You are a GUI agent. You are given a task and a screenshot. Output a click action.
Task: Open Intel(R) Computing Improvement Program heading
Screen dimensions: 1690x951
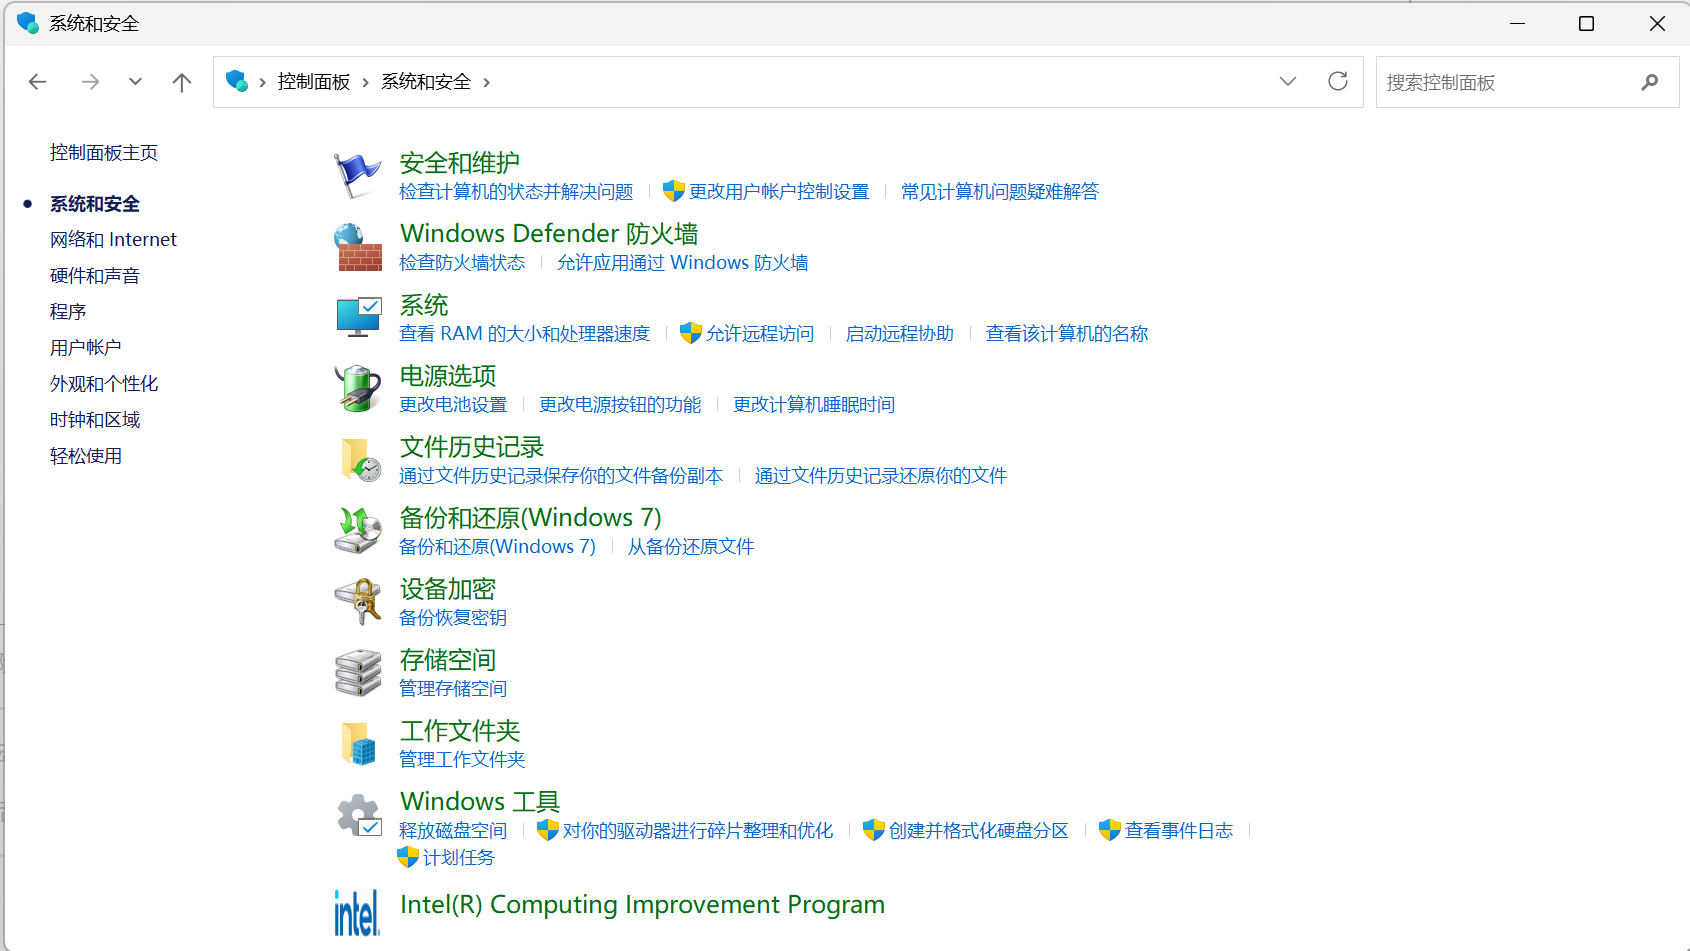[x=642, y=905]
